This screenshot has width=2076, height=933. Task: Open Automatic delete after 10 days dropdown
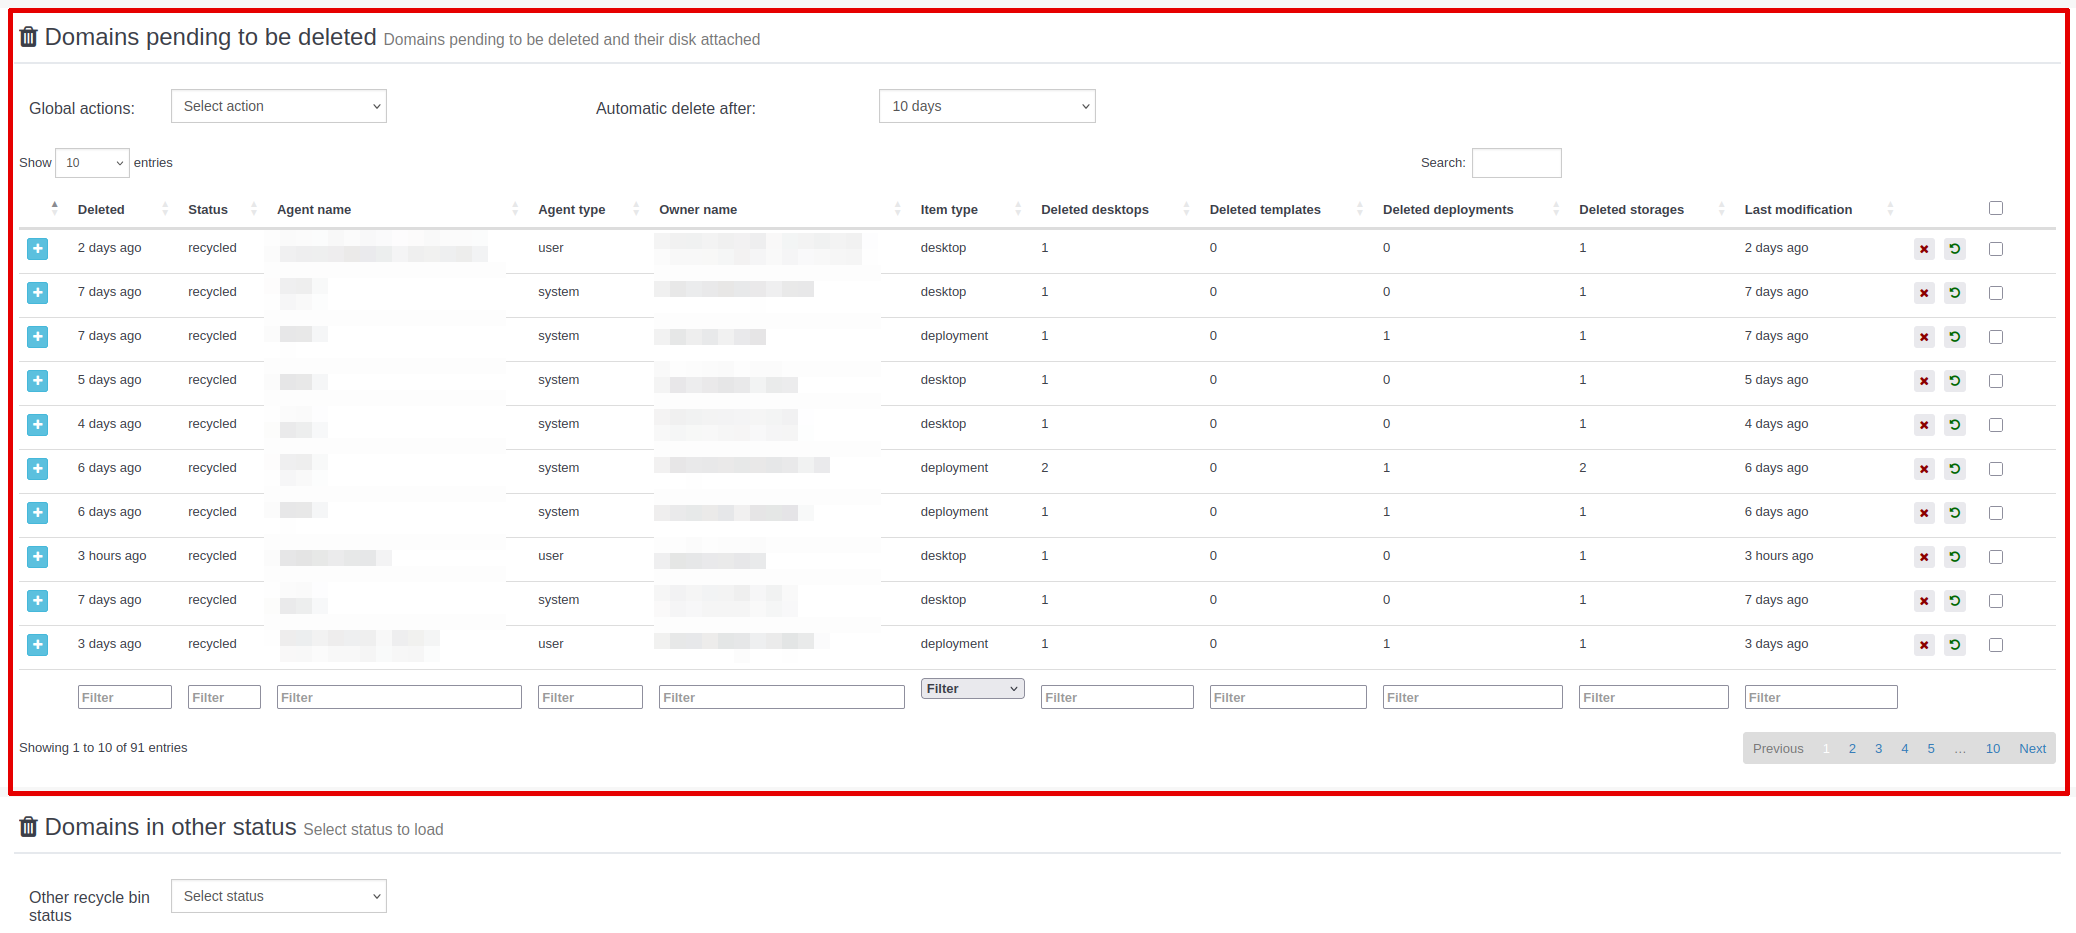(x=986, y=106)
